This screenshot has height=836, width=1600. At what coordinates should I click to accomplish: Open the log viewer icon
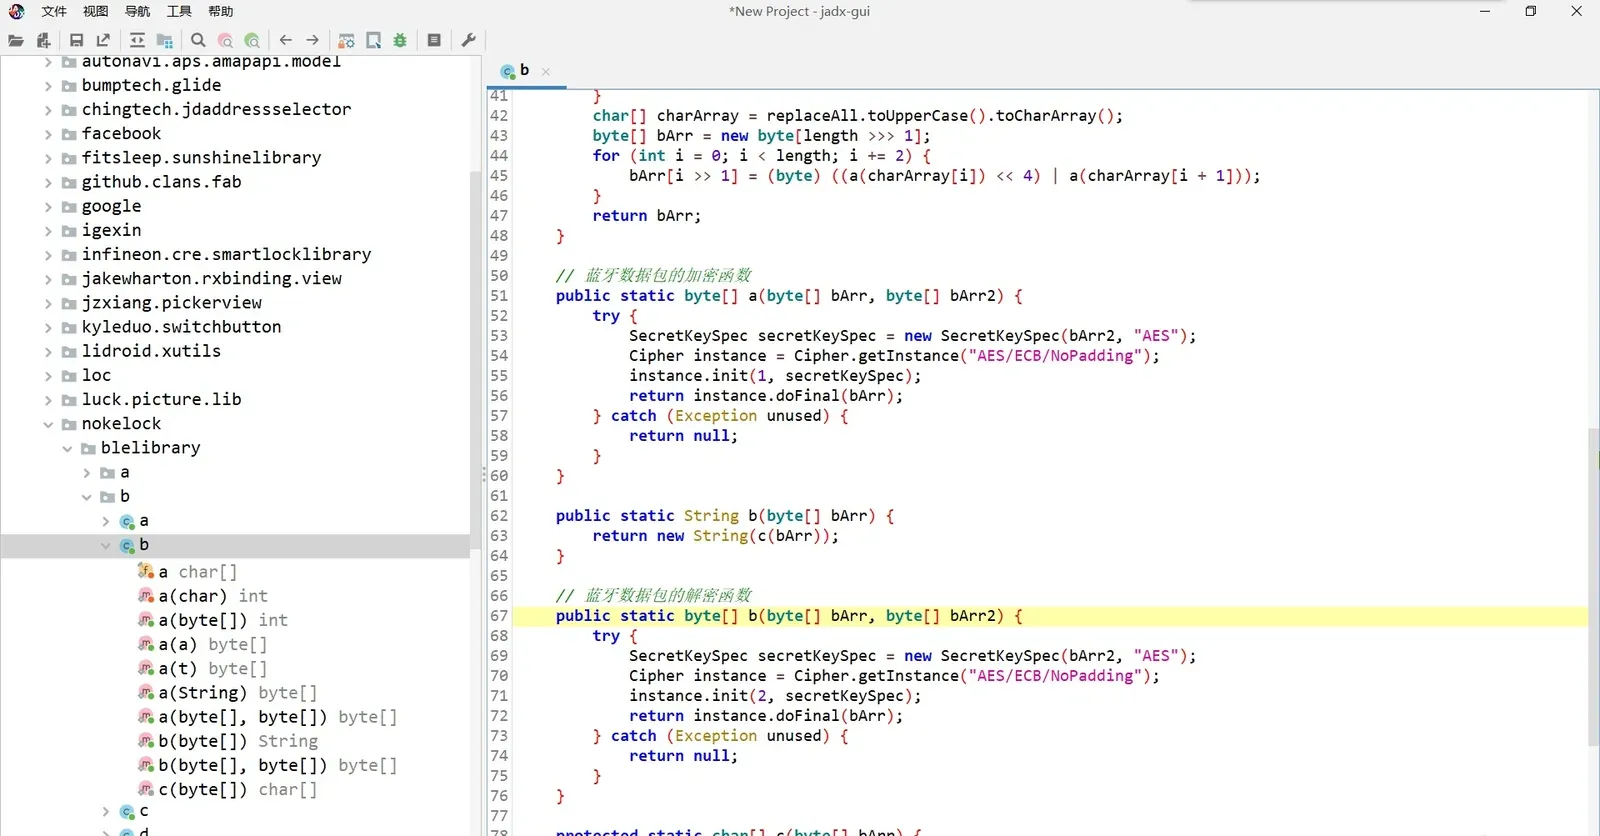click(434, 41)
